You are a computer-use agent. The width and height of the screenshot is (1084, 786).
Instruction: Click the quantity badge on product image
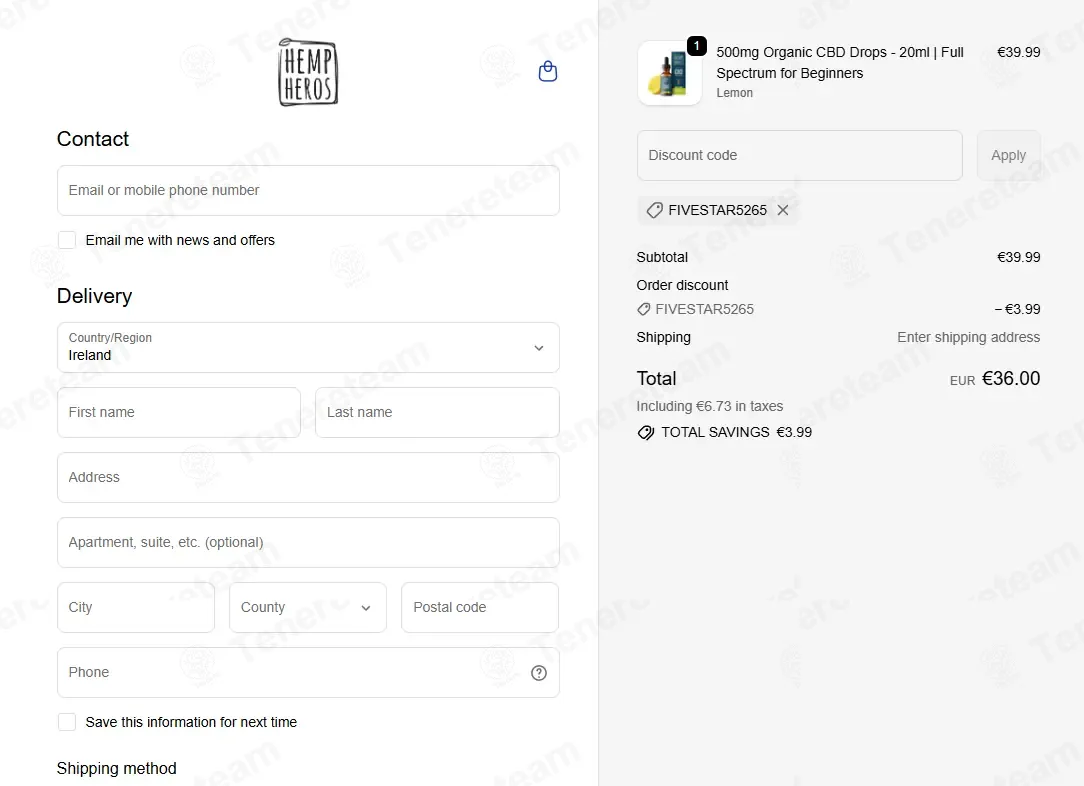[x=696, y=46]
